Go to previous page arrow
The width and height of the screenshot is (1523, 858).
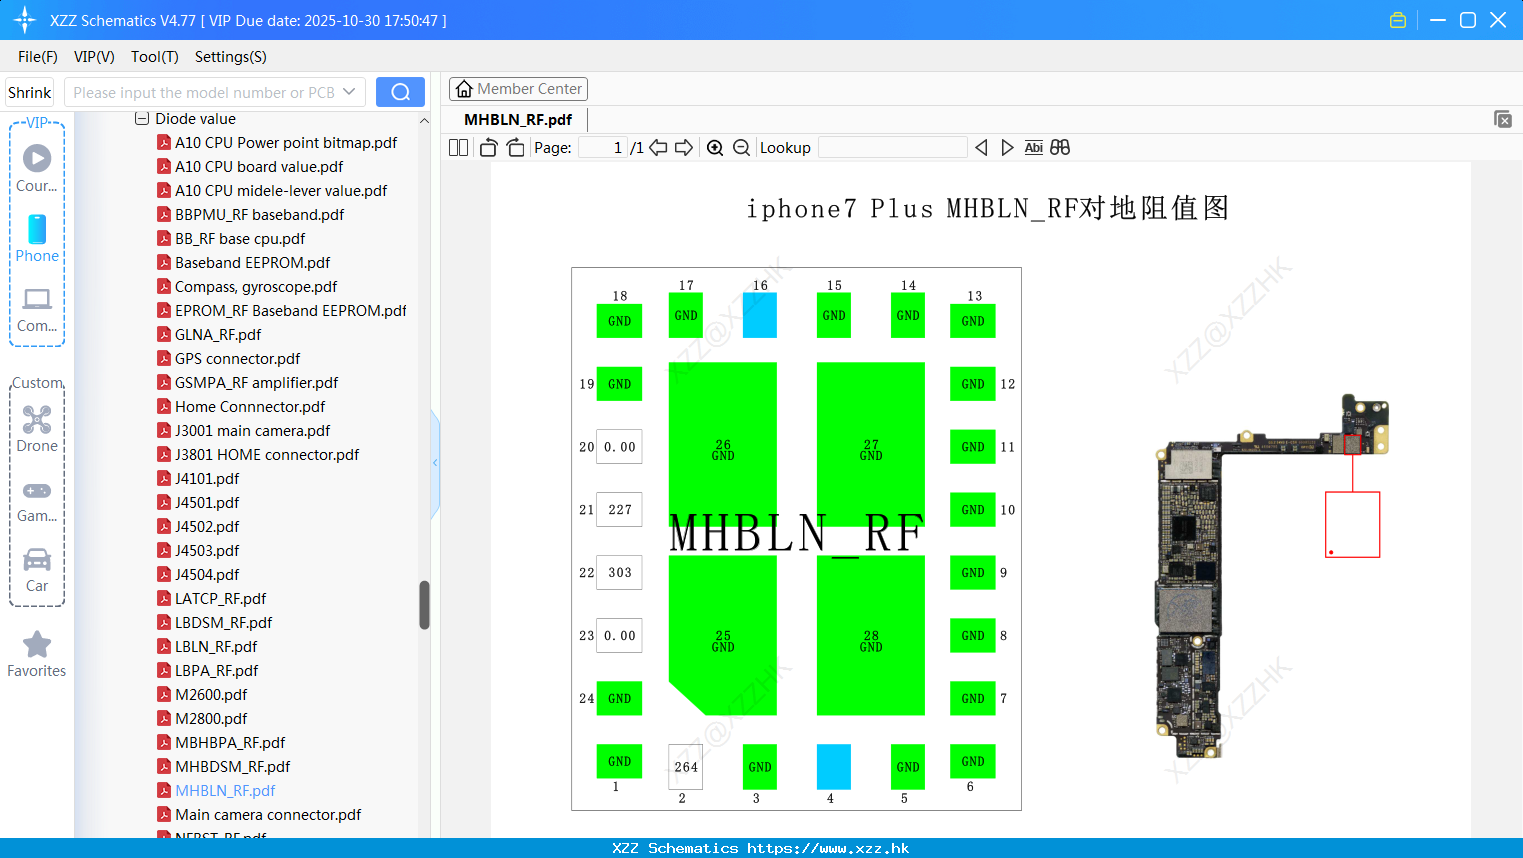tap(658, 148)
